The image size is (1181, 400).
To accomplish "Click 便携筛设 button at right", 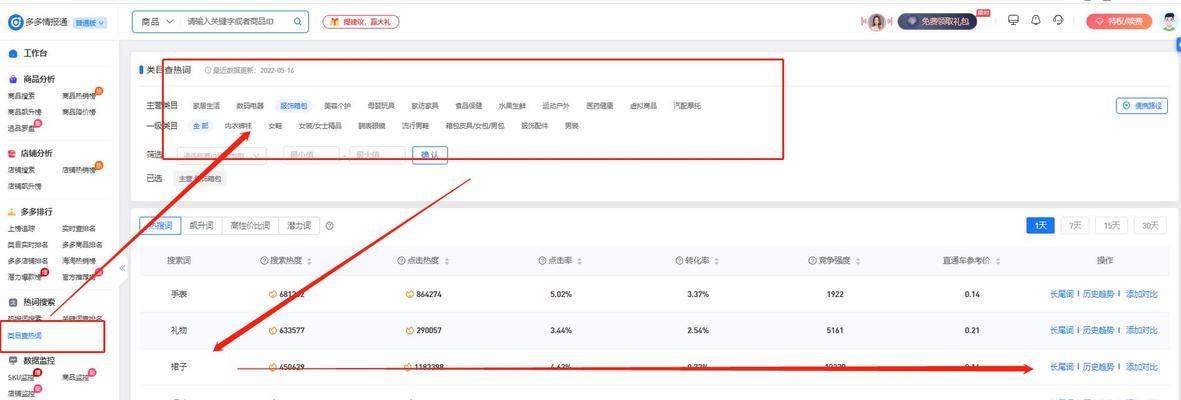I will click(x=1141, y=106).
